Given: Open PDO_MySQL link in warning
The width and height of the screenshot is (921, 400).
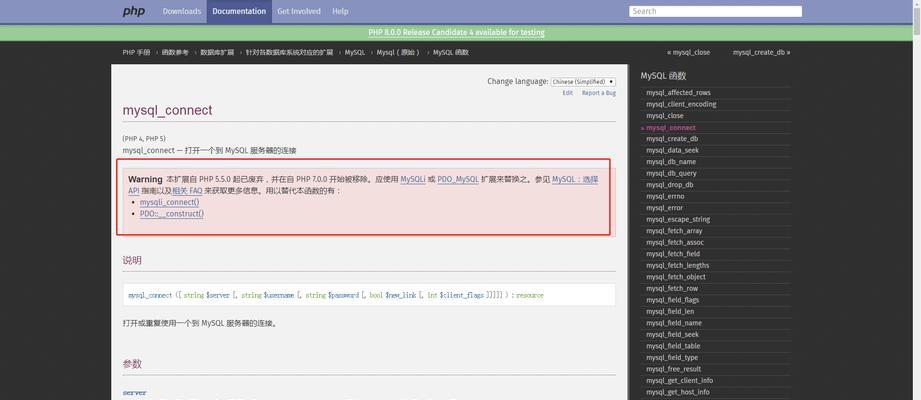Looking at the screenshot, I should coord(458,179).
